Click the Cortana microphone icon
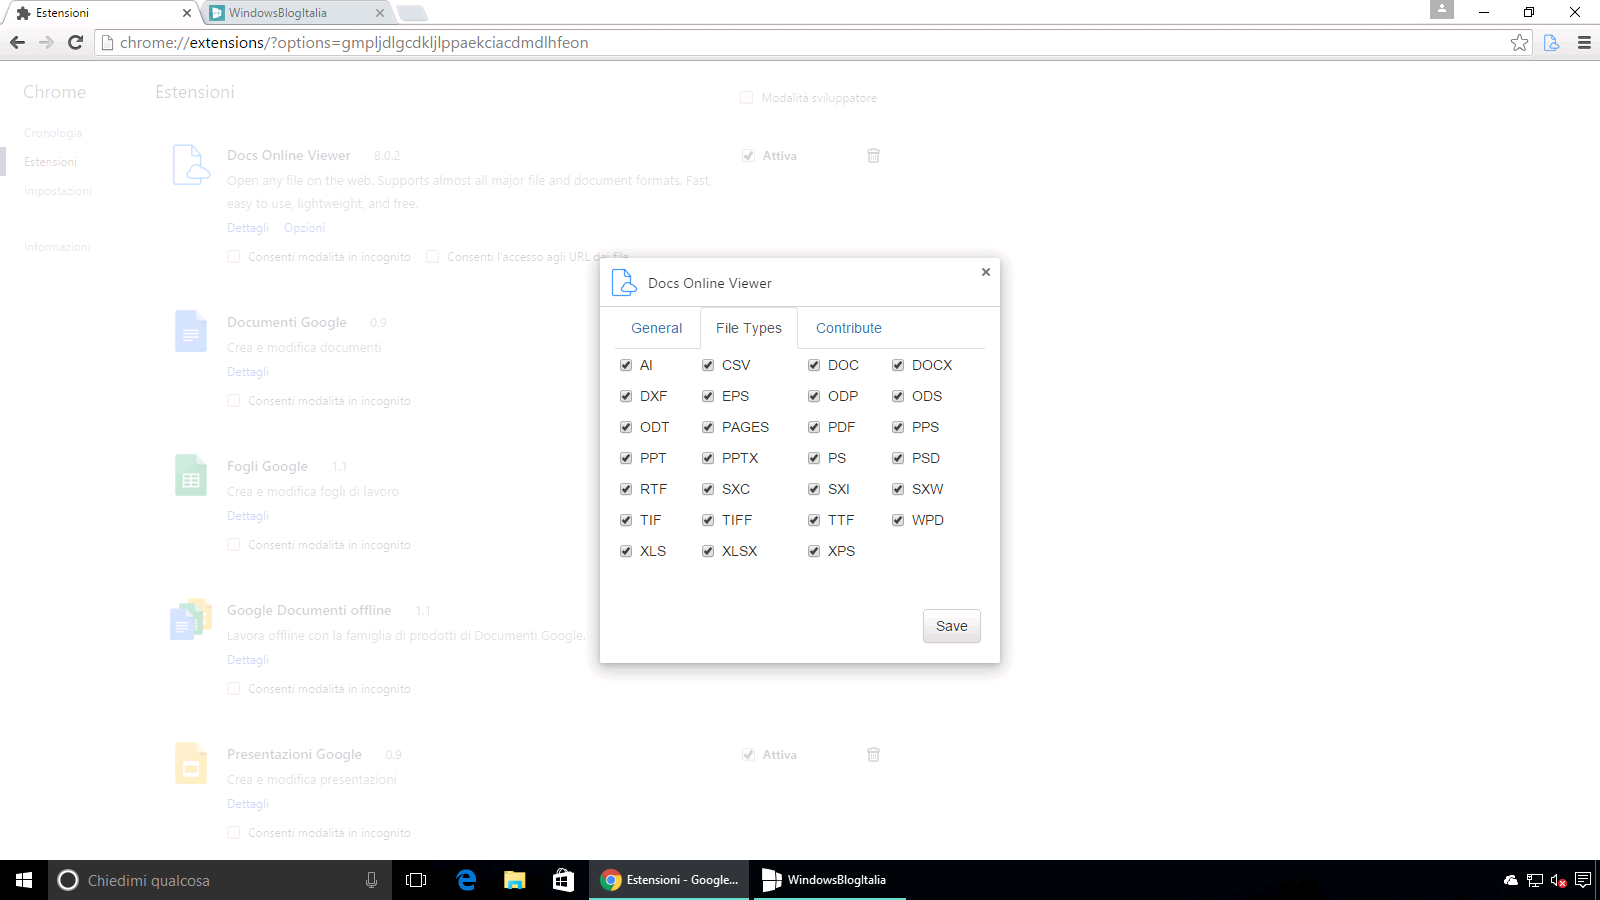1600x900 pixels. (x=371, y=880)
